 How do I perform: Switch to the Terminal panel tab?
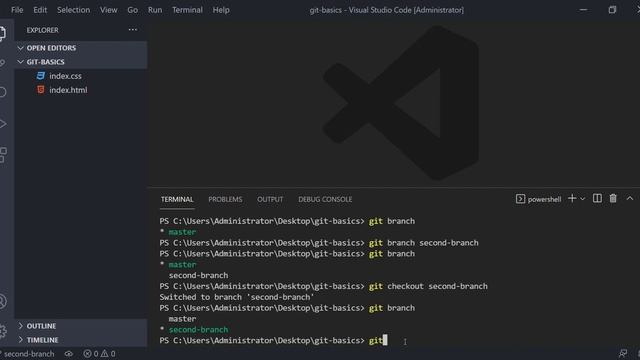point(177,199)
